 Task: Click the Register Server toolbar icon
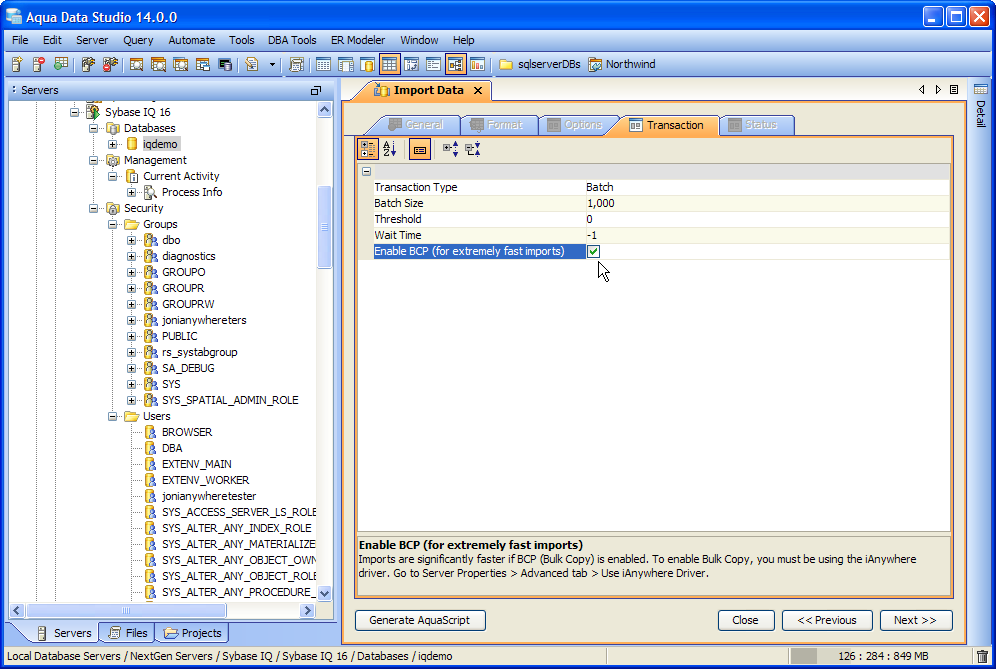coord(17,64)
